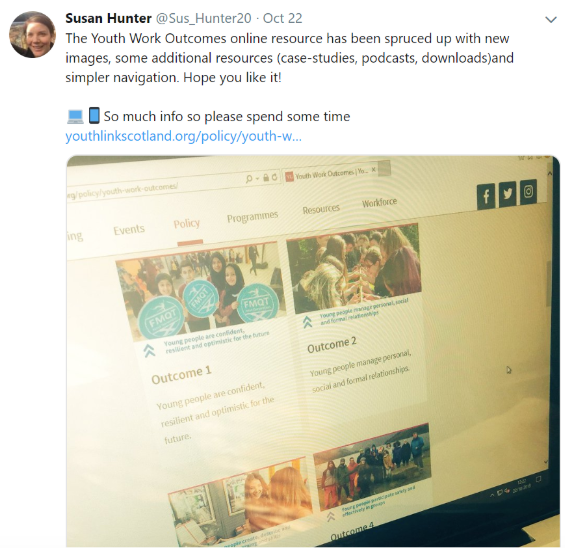Click the double chevron icon under Outcome 2 image

pos(307,322)
